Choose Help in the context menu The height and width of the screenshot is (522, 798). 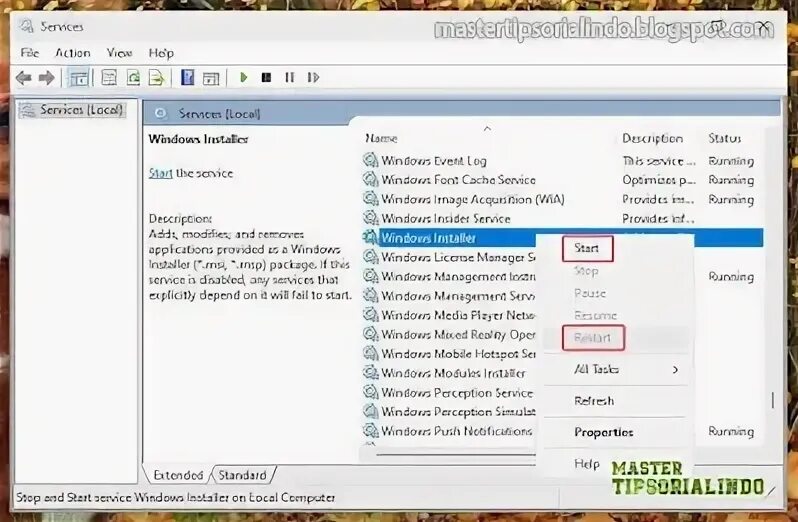coord(587,464)
